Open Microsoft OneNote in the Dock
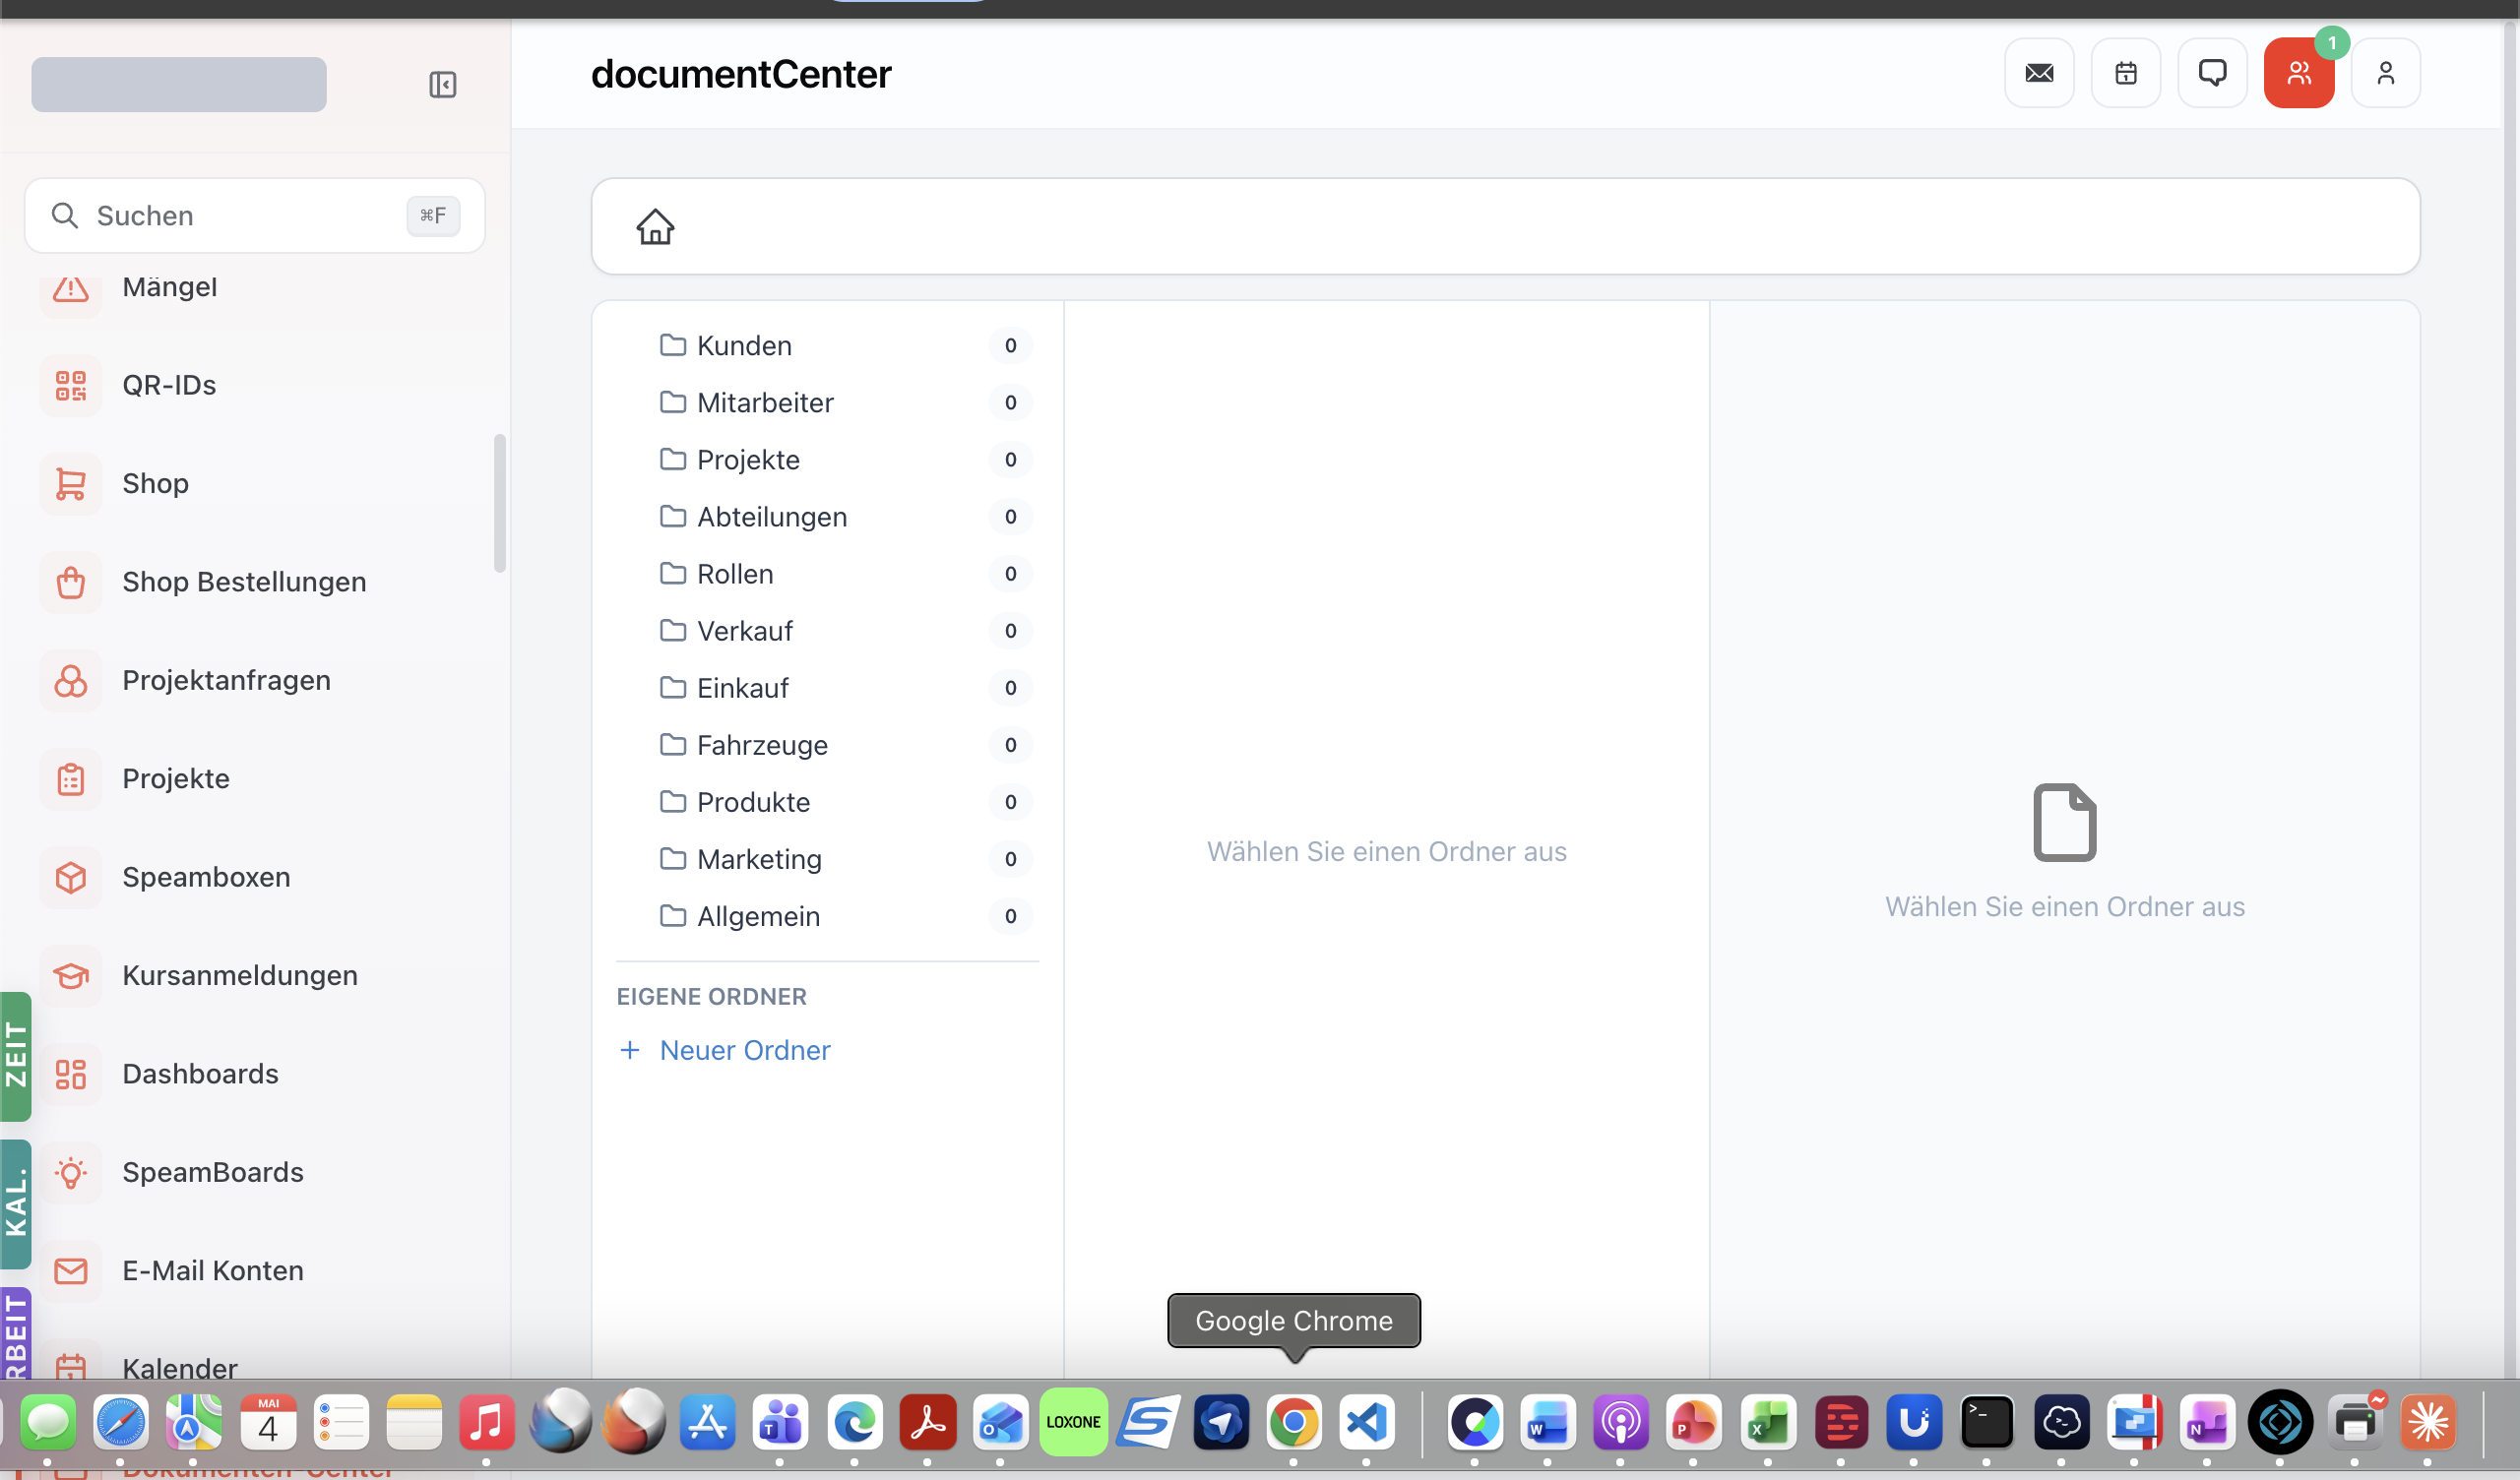 2207,1422
